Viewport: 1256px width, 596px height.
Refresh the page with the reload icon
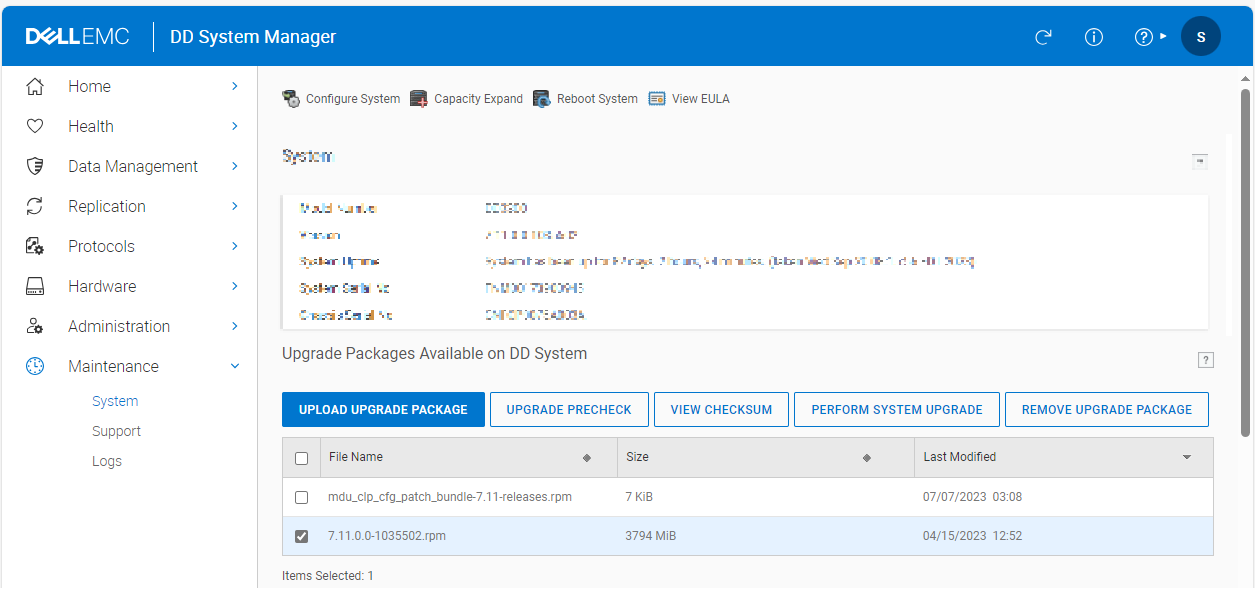tap(1043, 36)
